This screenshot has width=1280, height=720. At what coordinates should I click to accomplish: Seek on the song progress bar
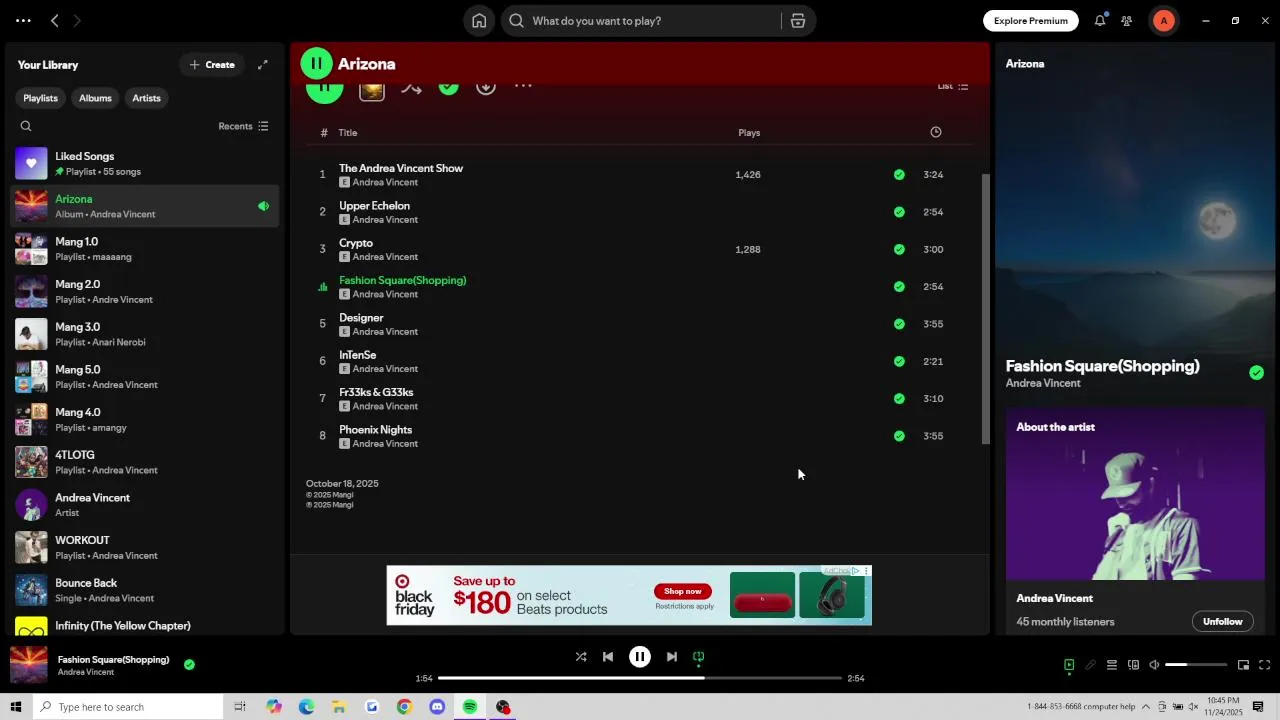coord(640,678)
